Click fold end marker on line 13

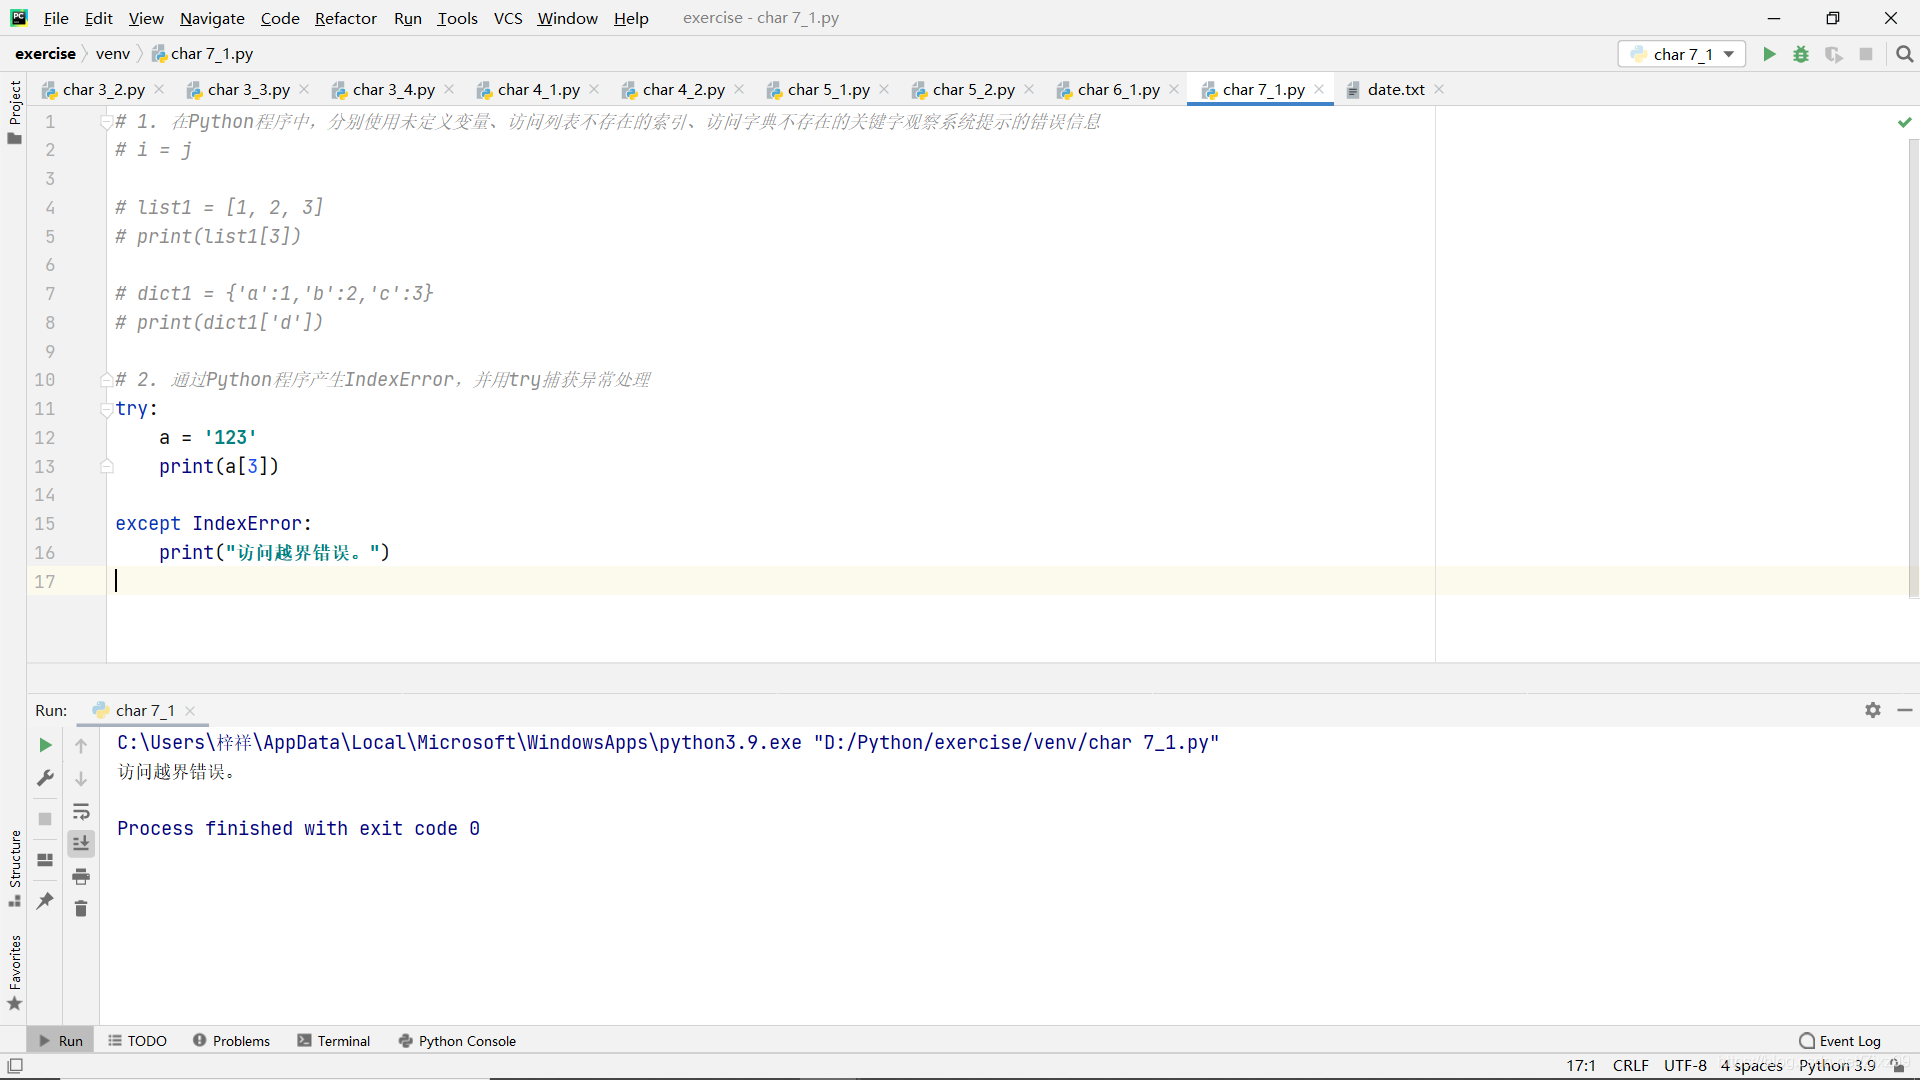click(106, 466)
